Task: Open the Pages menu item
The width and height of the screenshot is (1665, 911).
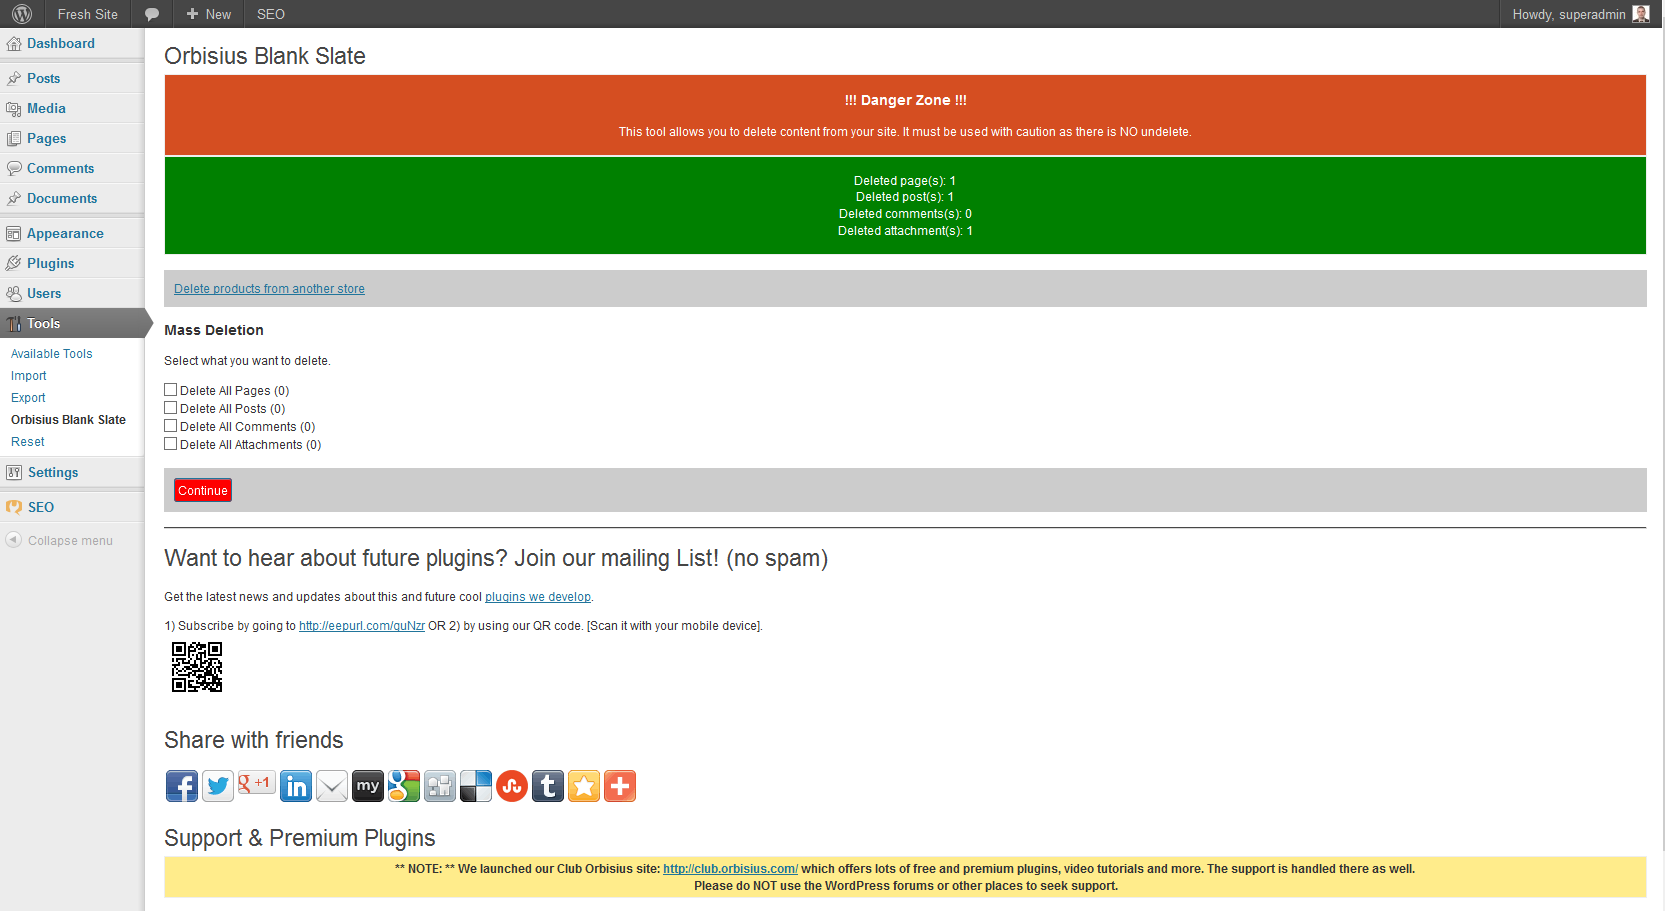Action: point(47,138)
